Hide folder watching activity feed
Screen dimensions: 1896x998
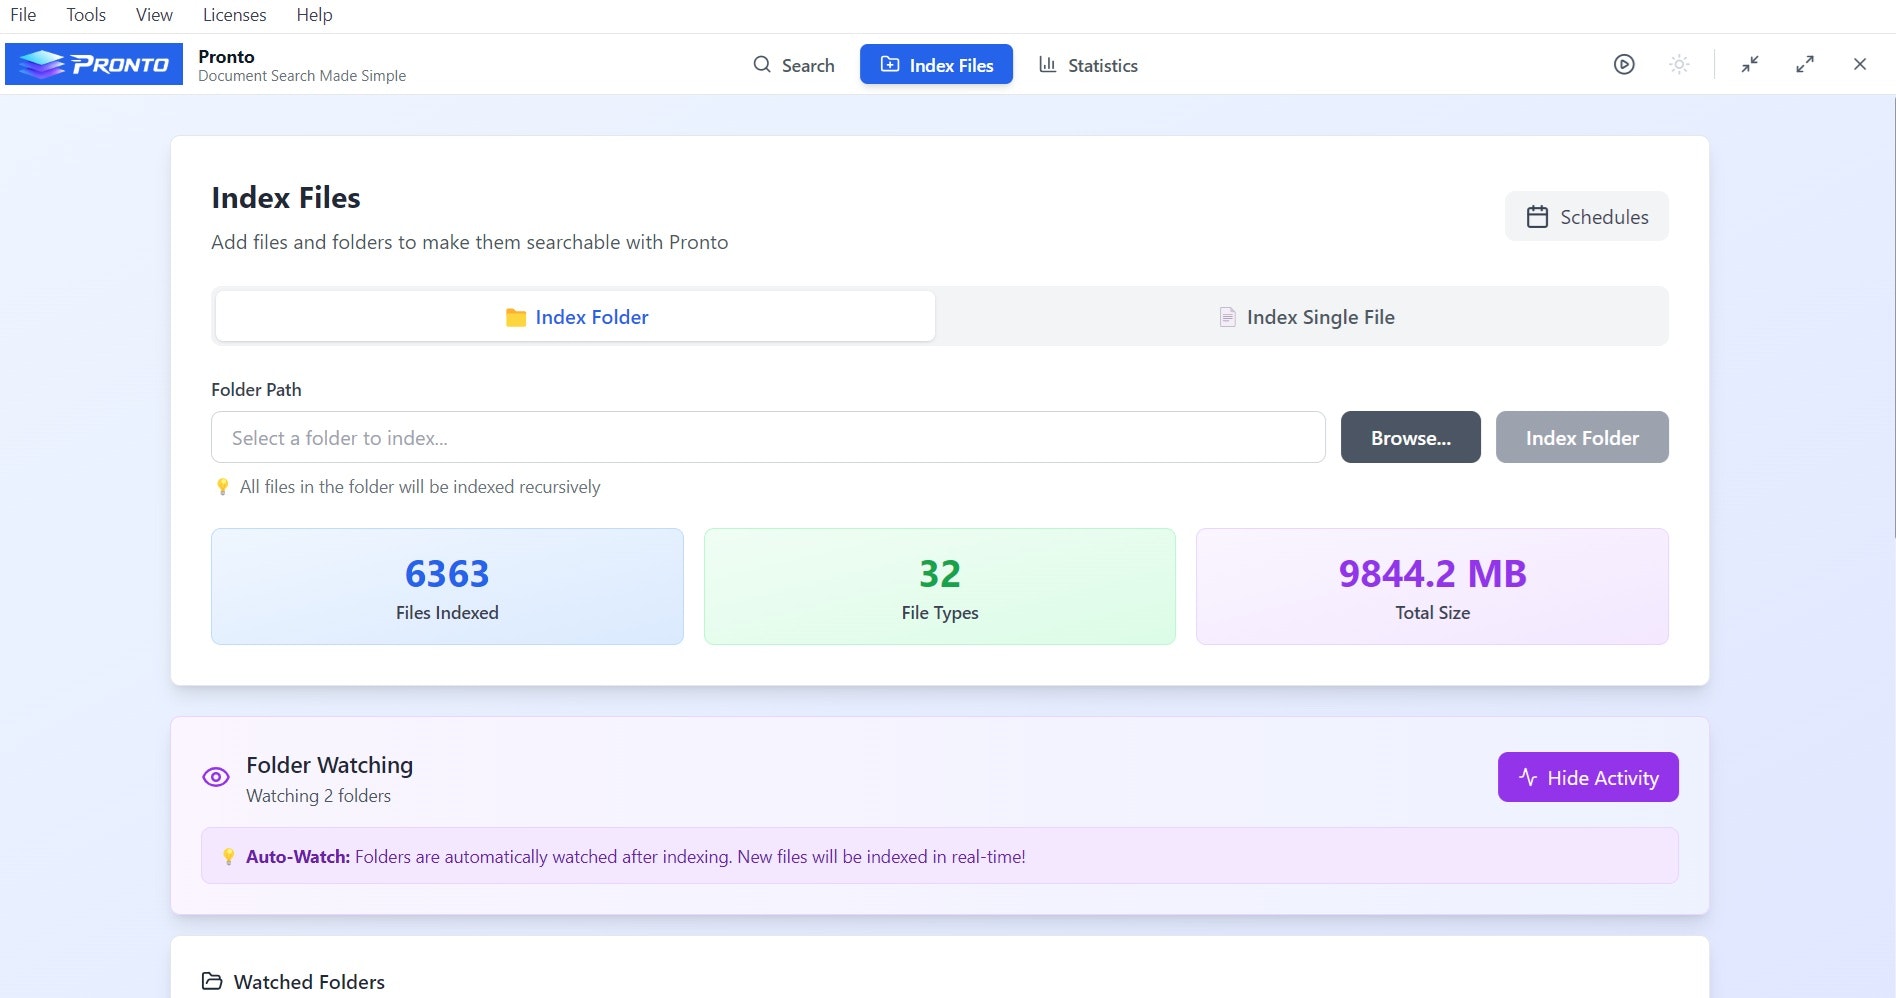coord(1587,777)
